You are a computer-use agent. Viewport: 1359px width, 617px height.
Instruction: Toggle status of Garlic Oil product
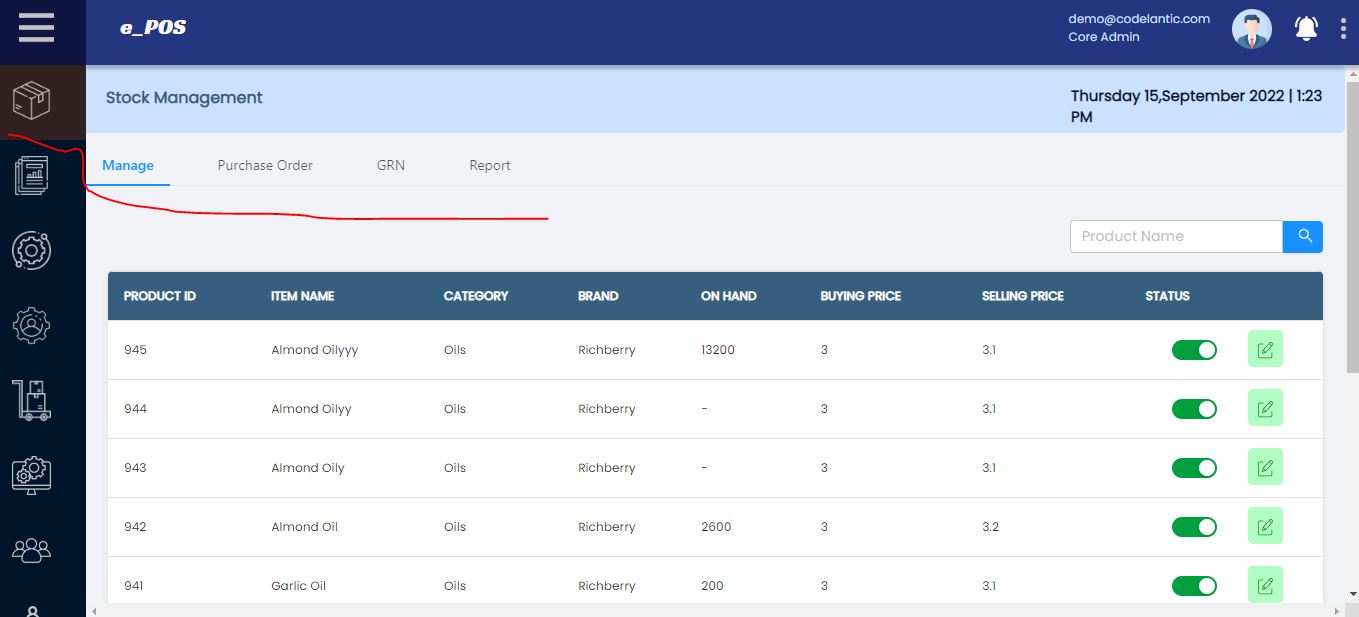[x=1194, y=586]
